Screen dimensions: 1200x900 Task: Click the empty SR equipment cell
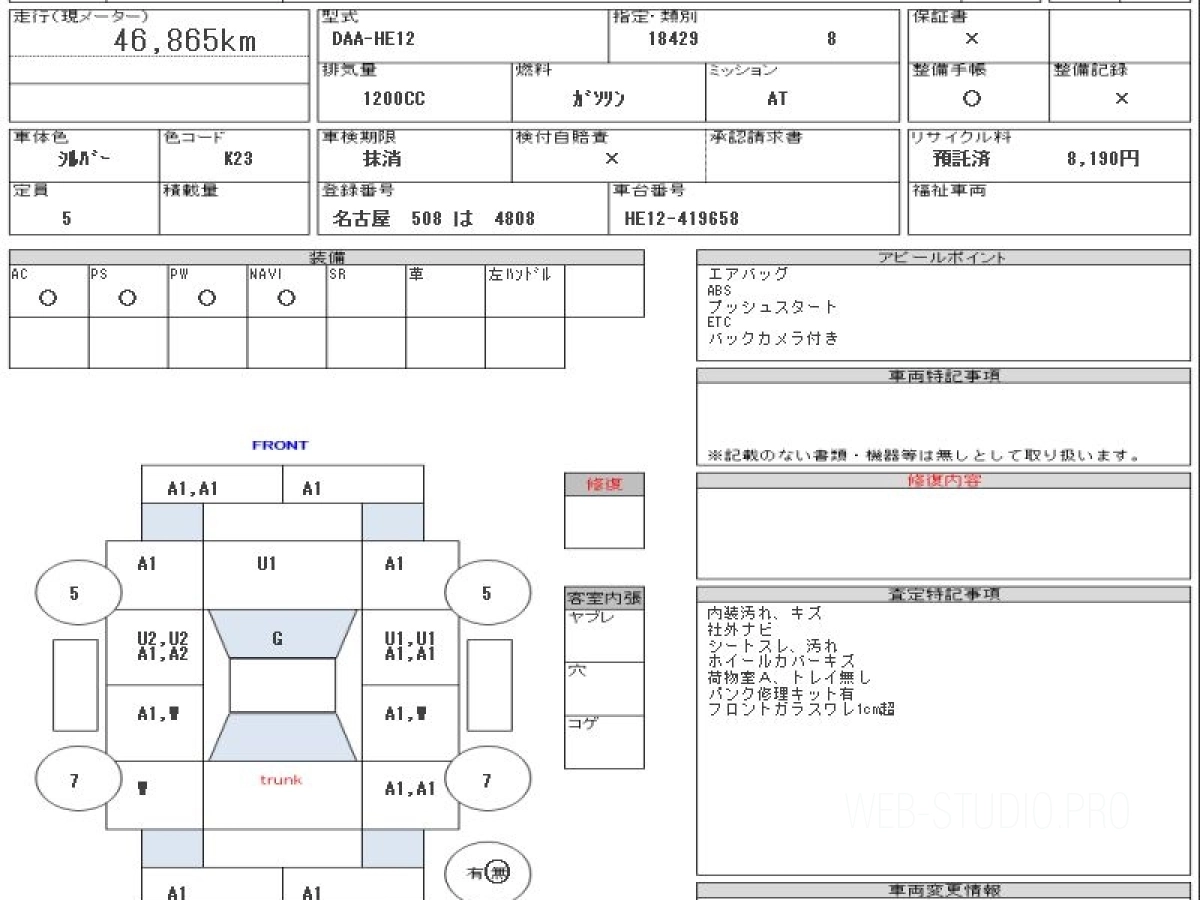click(x=366, y=291)
